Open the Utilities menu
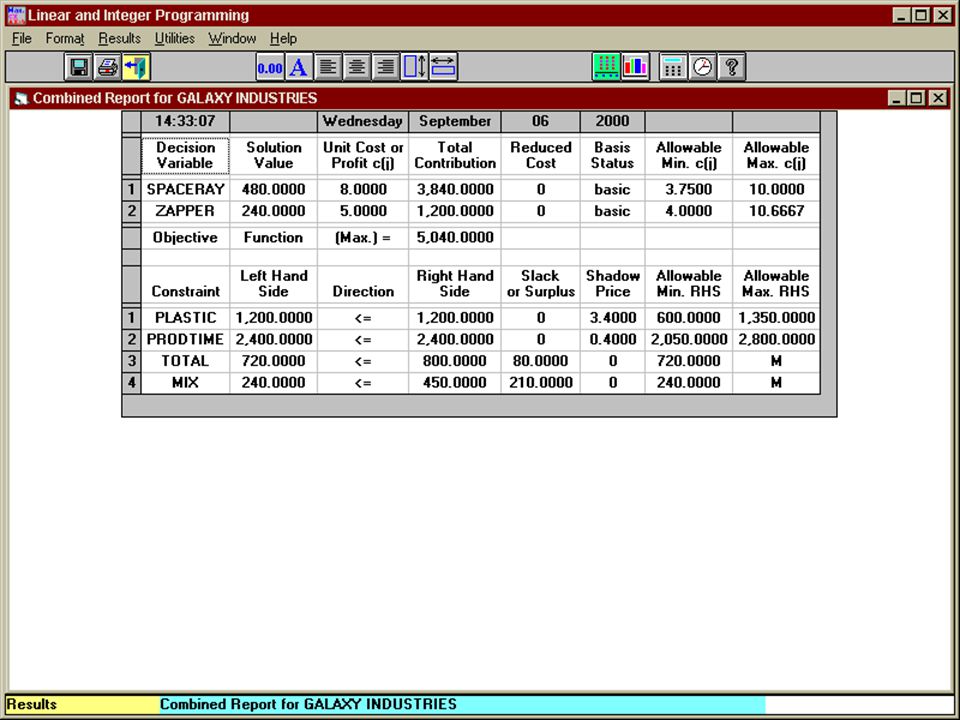 tap(174, 39)
